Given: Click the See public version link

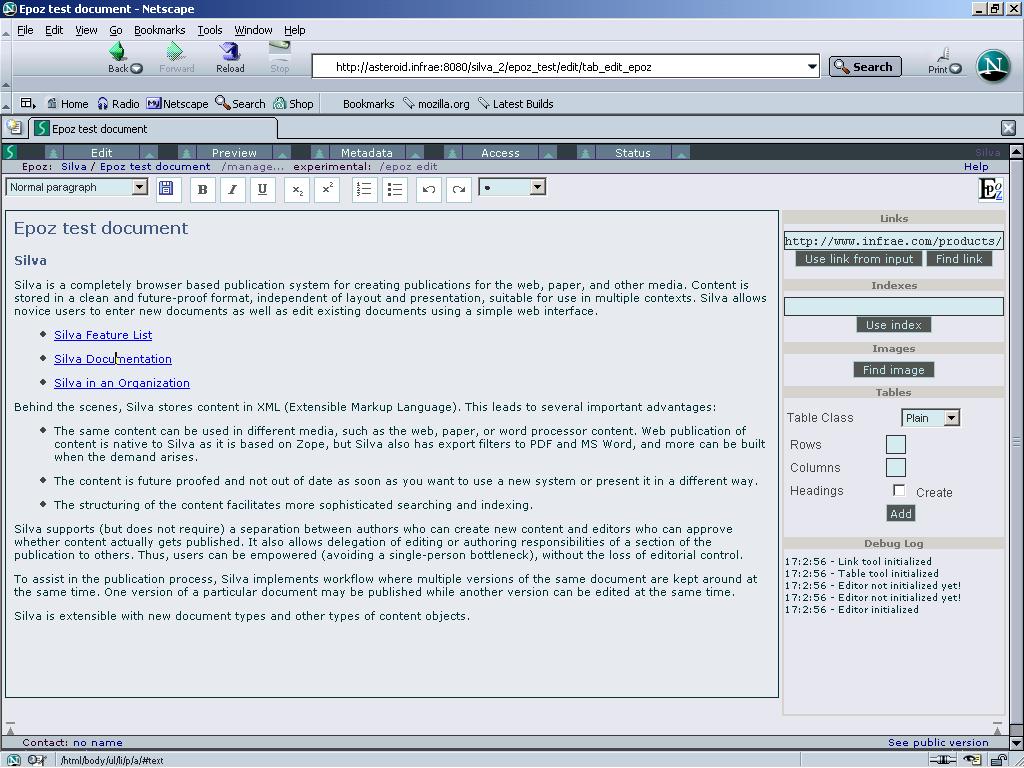Looking at the screenshot, I should click(x=938, y=743).
